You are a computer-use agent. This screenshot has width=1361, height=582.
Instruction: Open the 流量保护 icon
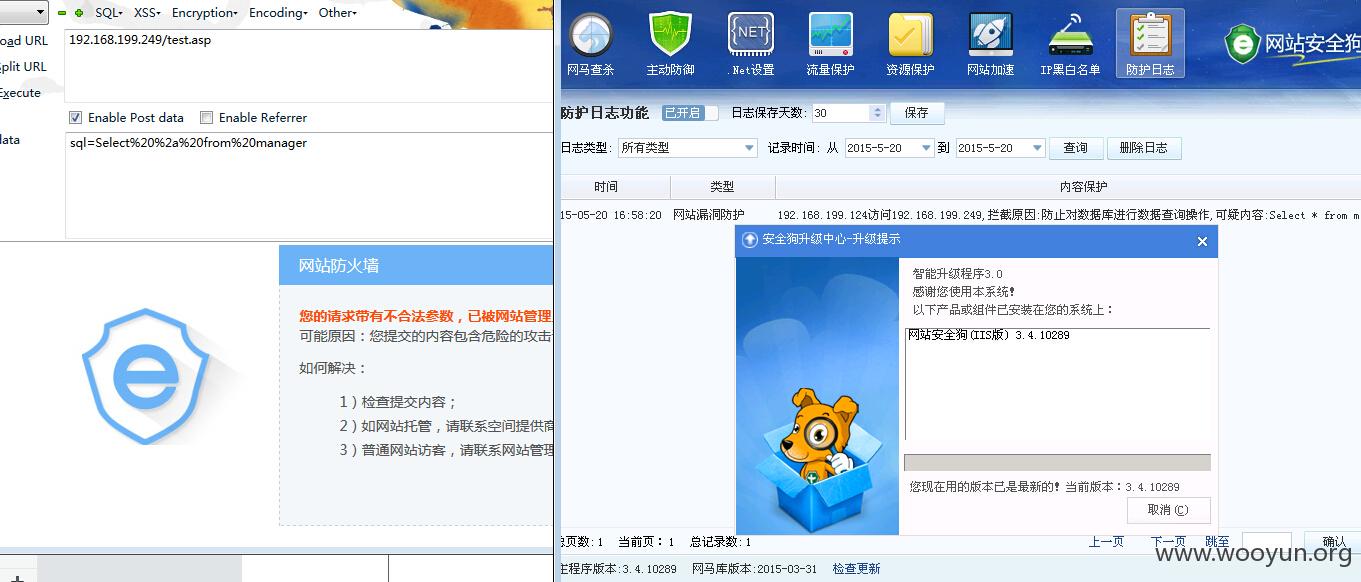click(x=830, y=44)
